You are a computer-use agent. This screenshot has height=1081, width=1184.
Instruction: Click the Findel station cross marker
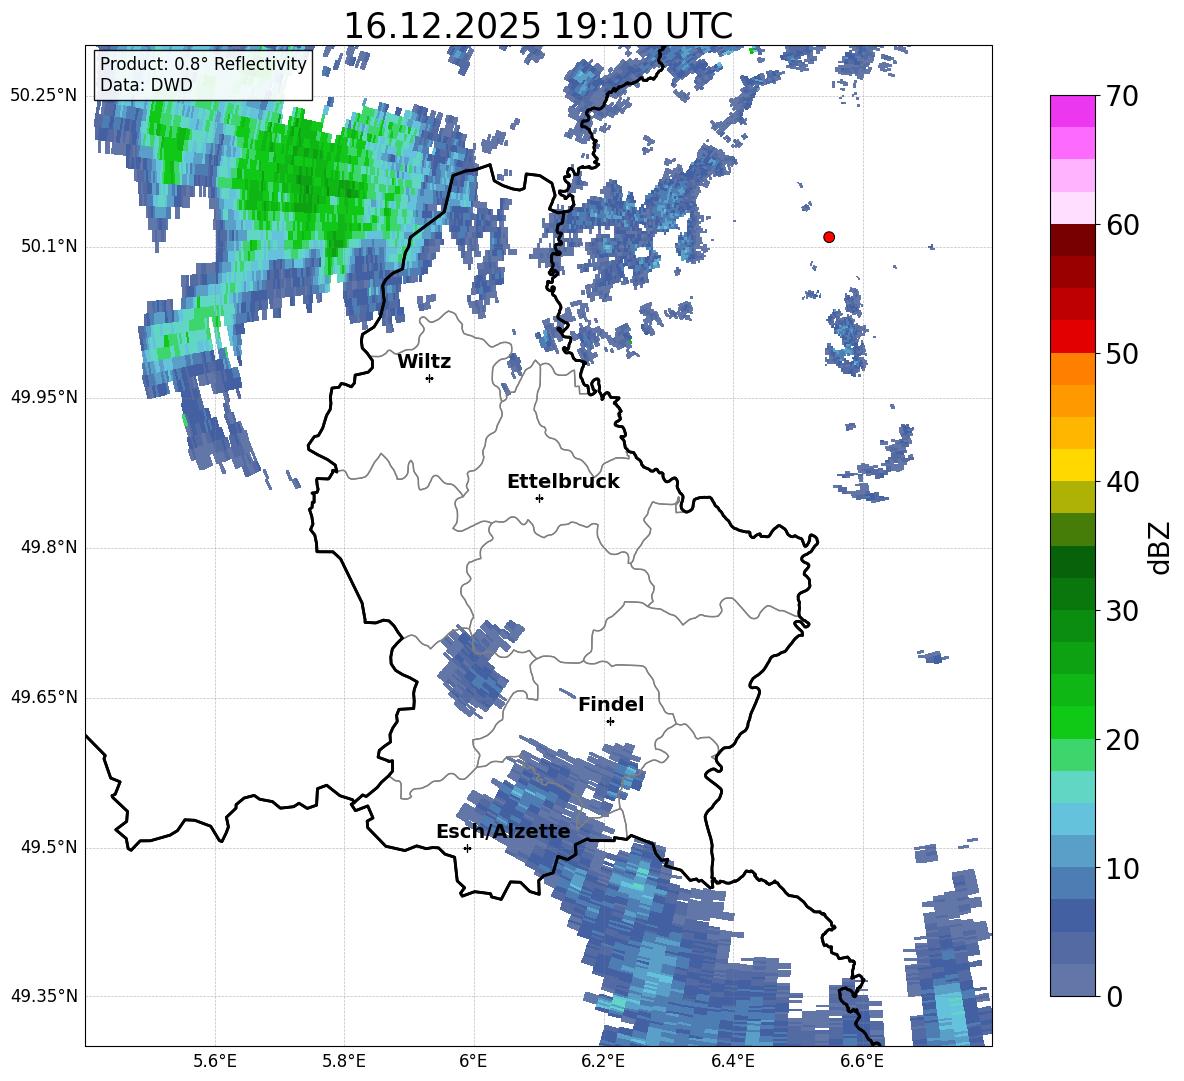click(x=610, y=722)
